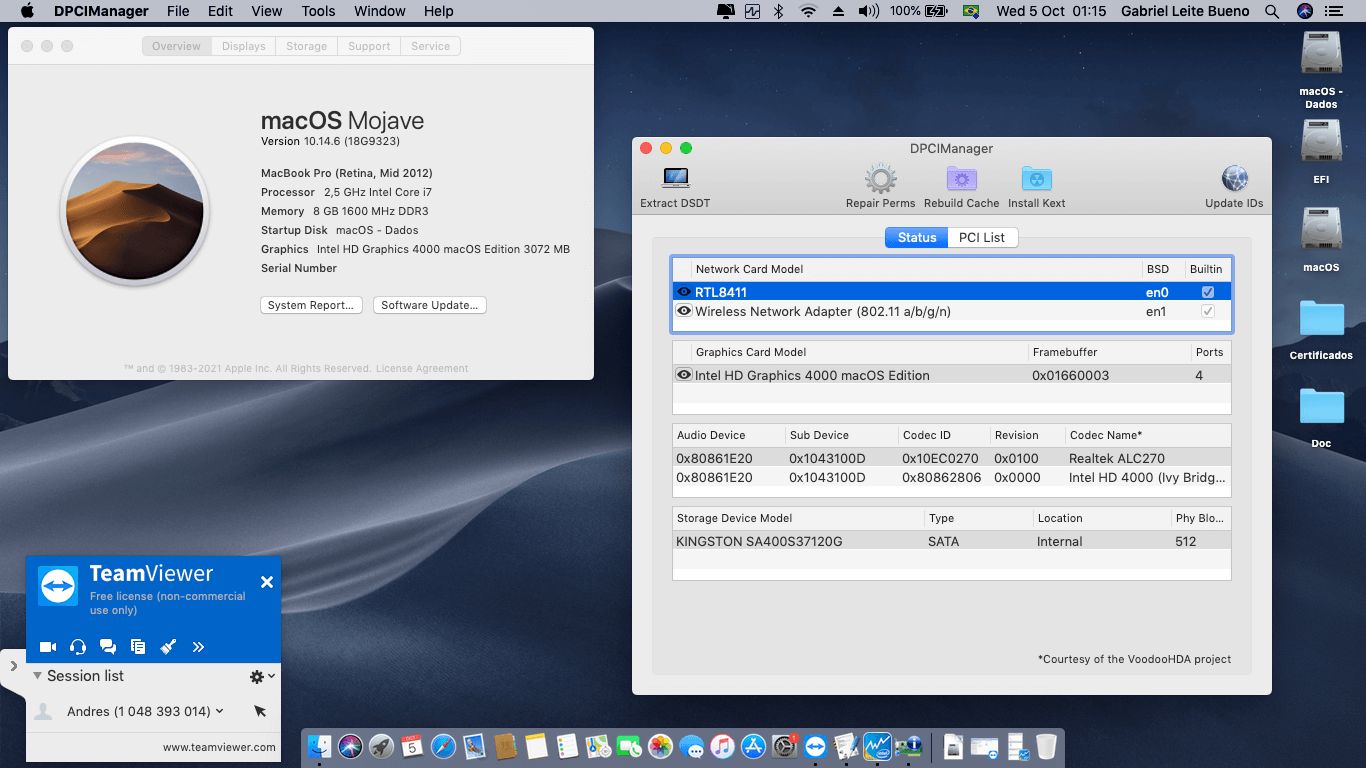The image size is (1366, 768).
Task: Click the Bluetooth menu bar icon
Action: pos(779,11)
